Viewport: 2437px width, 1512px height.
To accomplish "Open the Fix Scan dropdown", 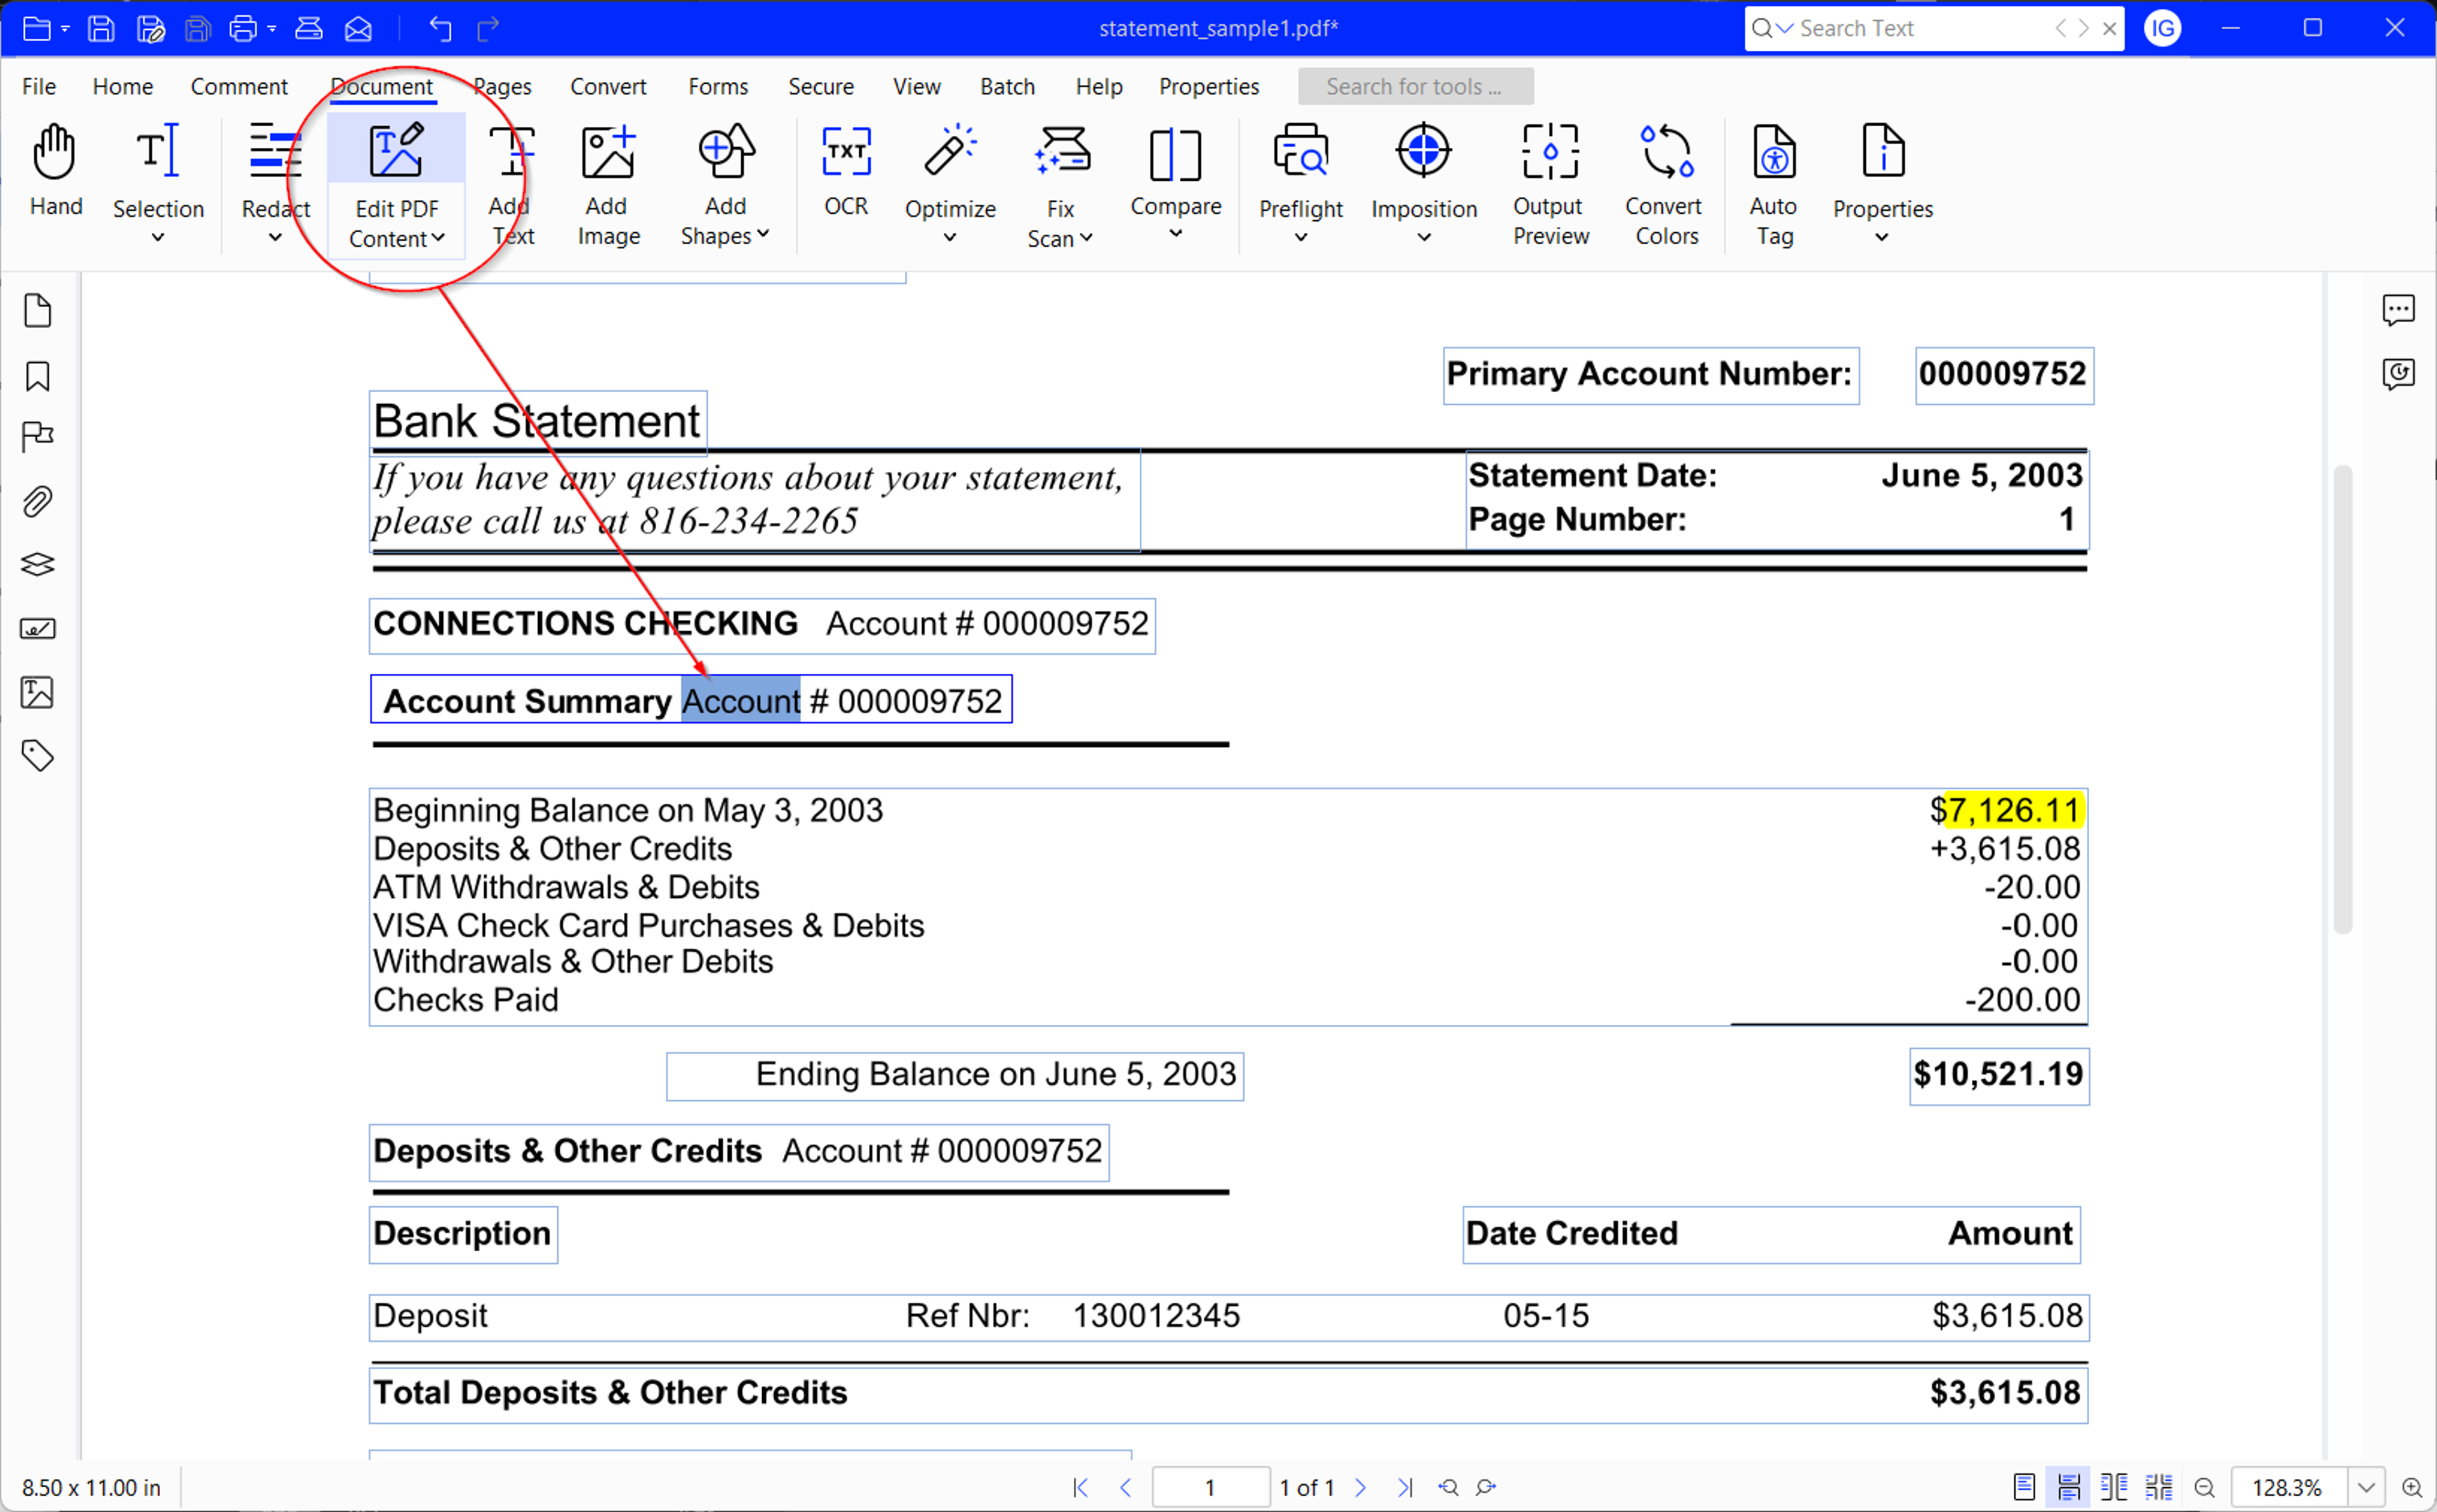I will (x=1086, y=238).
